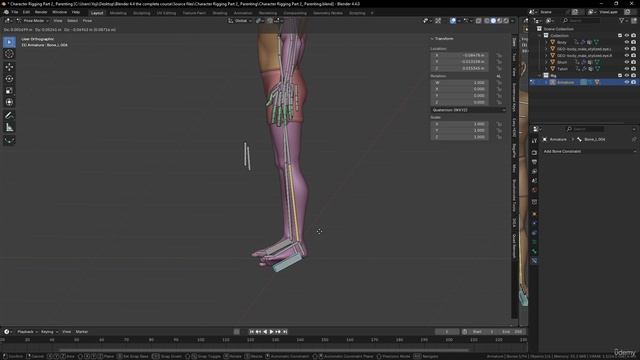
Task: Switch to solid viewport shading
Action: tap(493, 20)
